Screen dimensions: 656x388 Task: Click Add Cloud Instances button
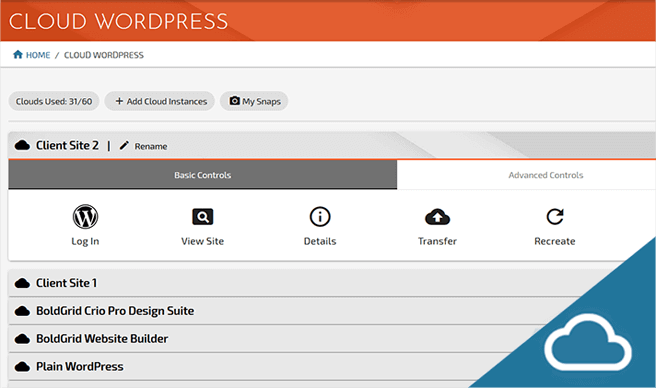[160, 101]
